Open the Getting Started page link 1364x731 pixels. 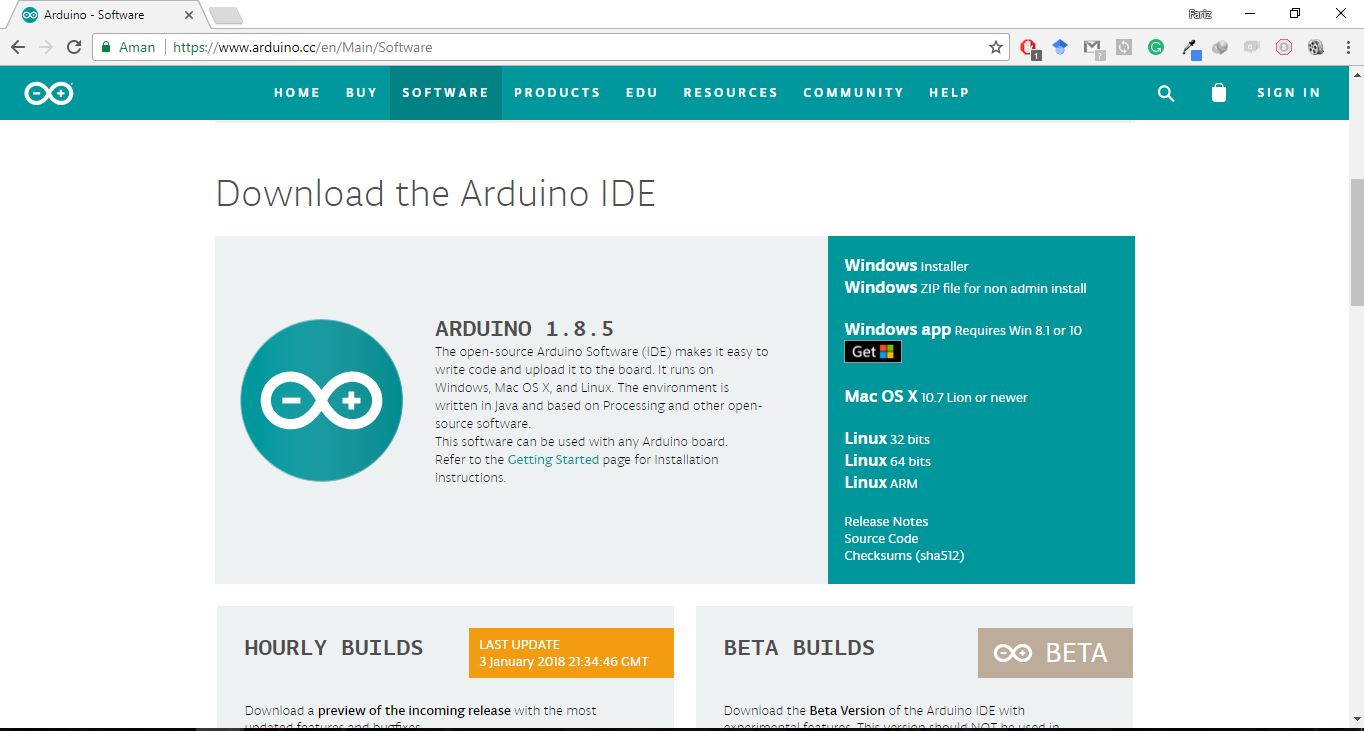(x=553, y=460)
